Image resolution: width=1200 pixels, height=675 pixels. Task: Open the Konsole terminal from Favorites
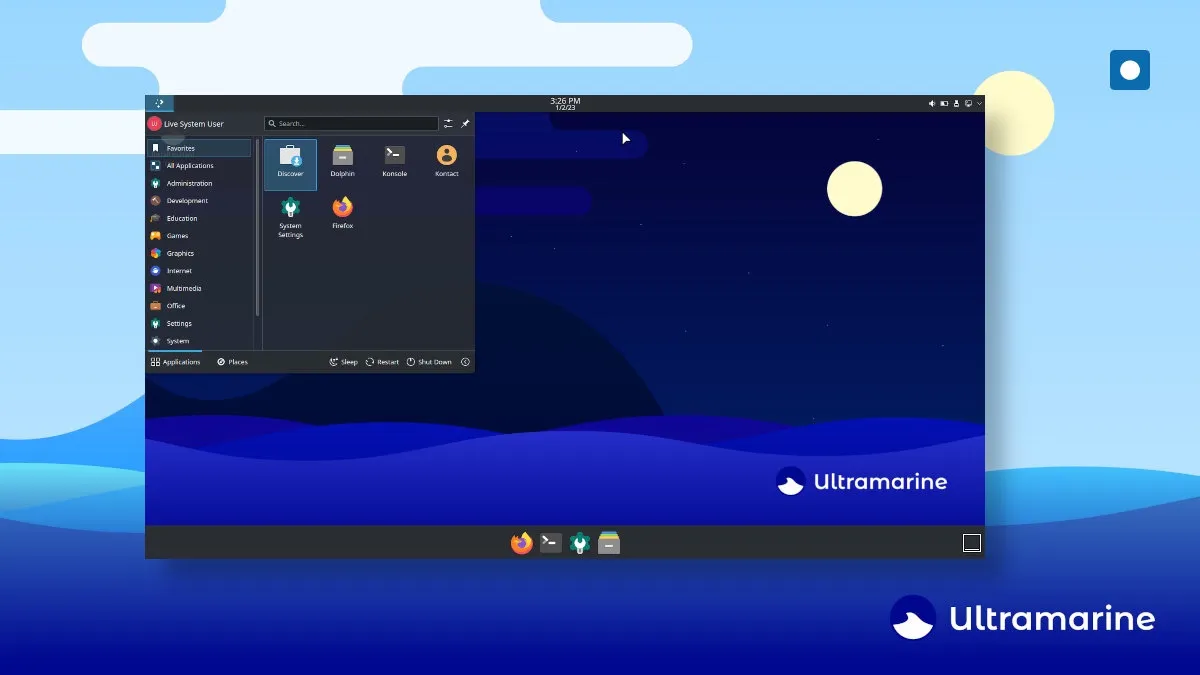click(394, 160)
